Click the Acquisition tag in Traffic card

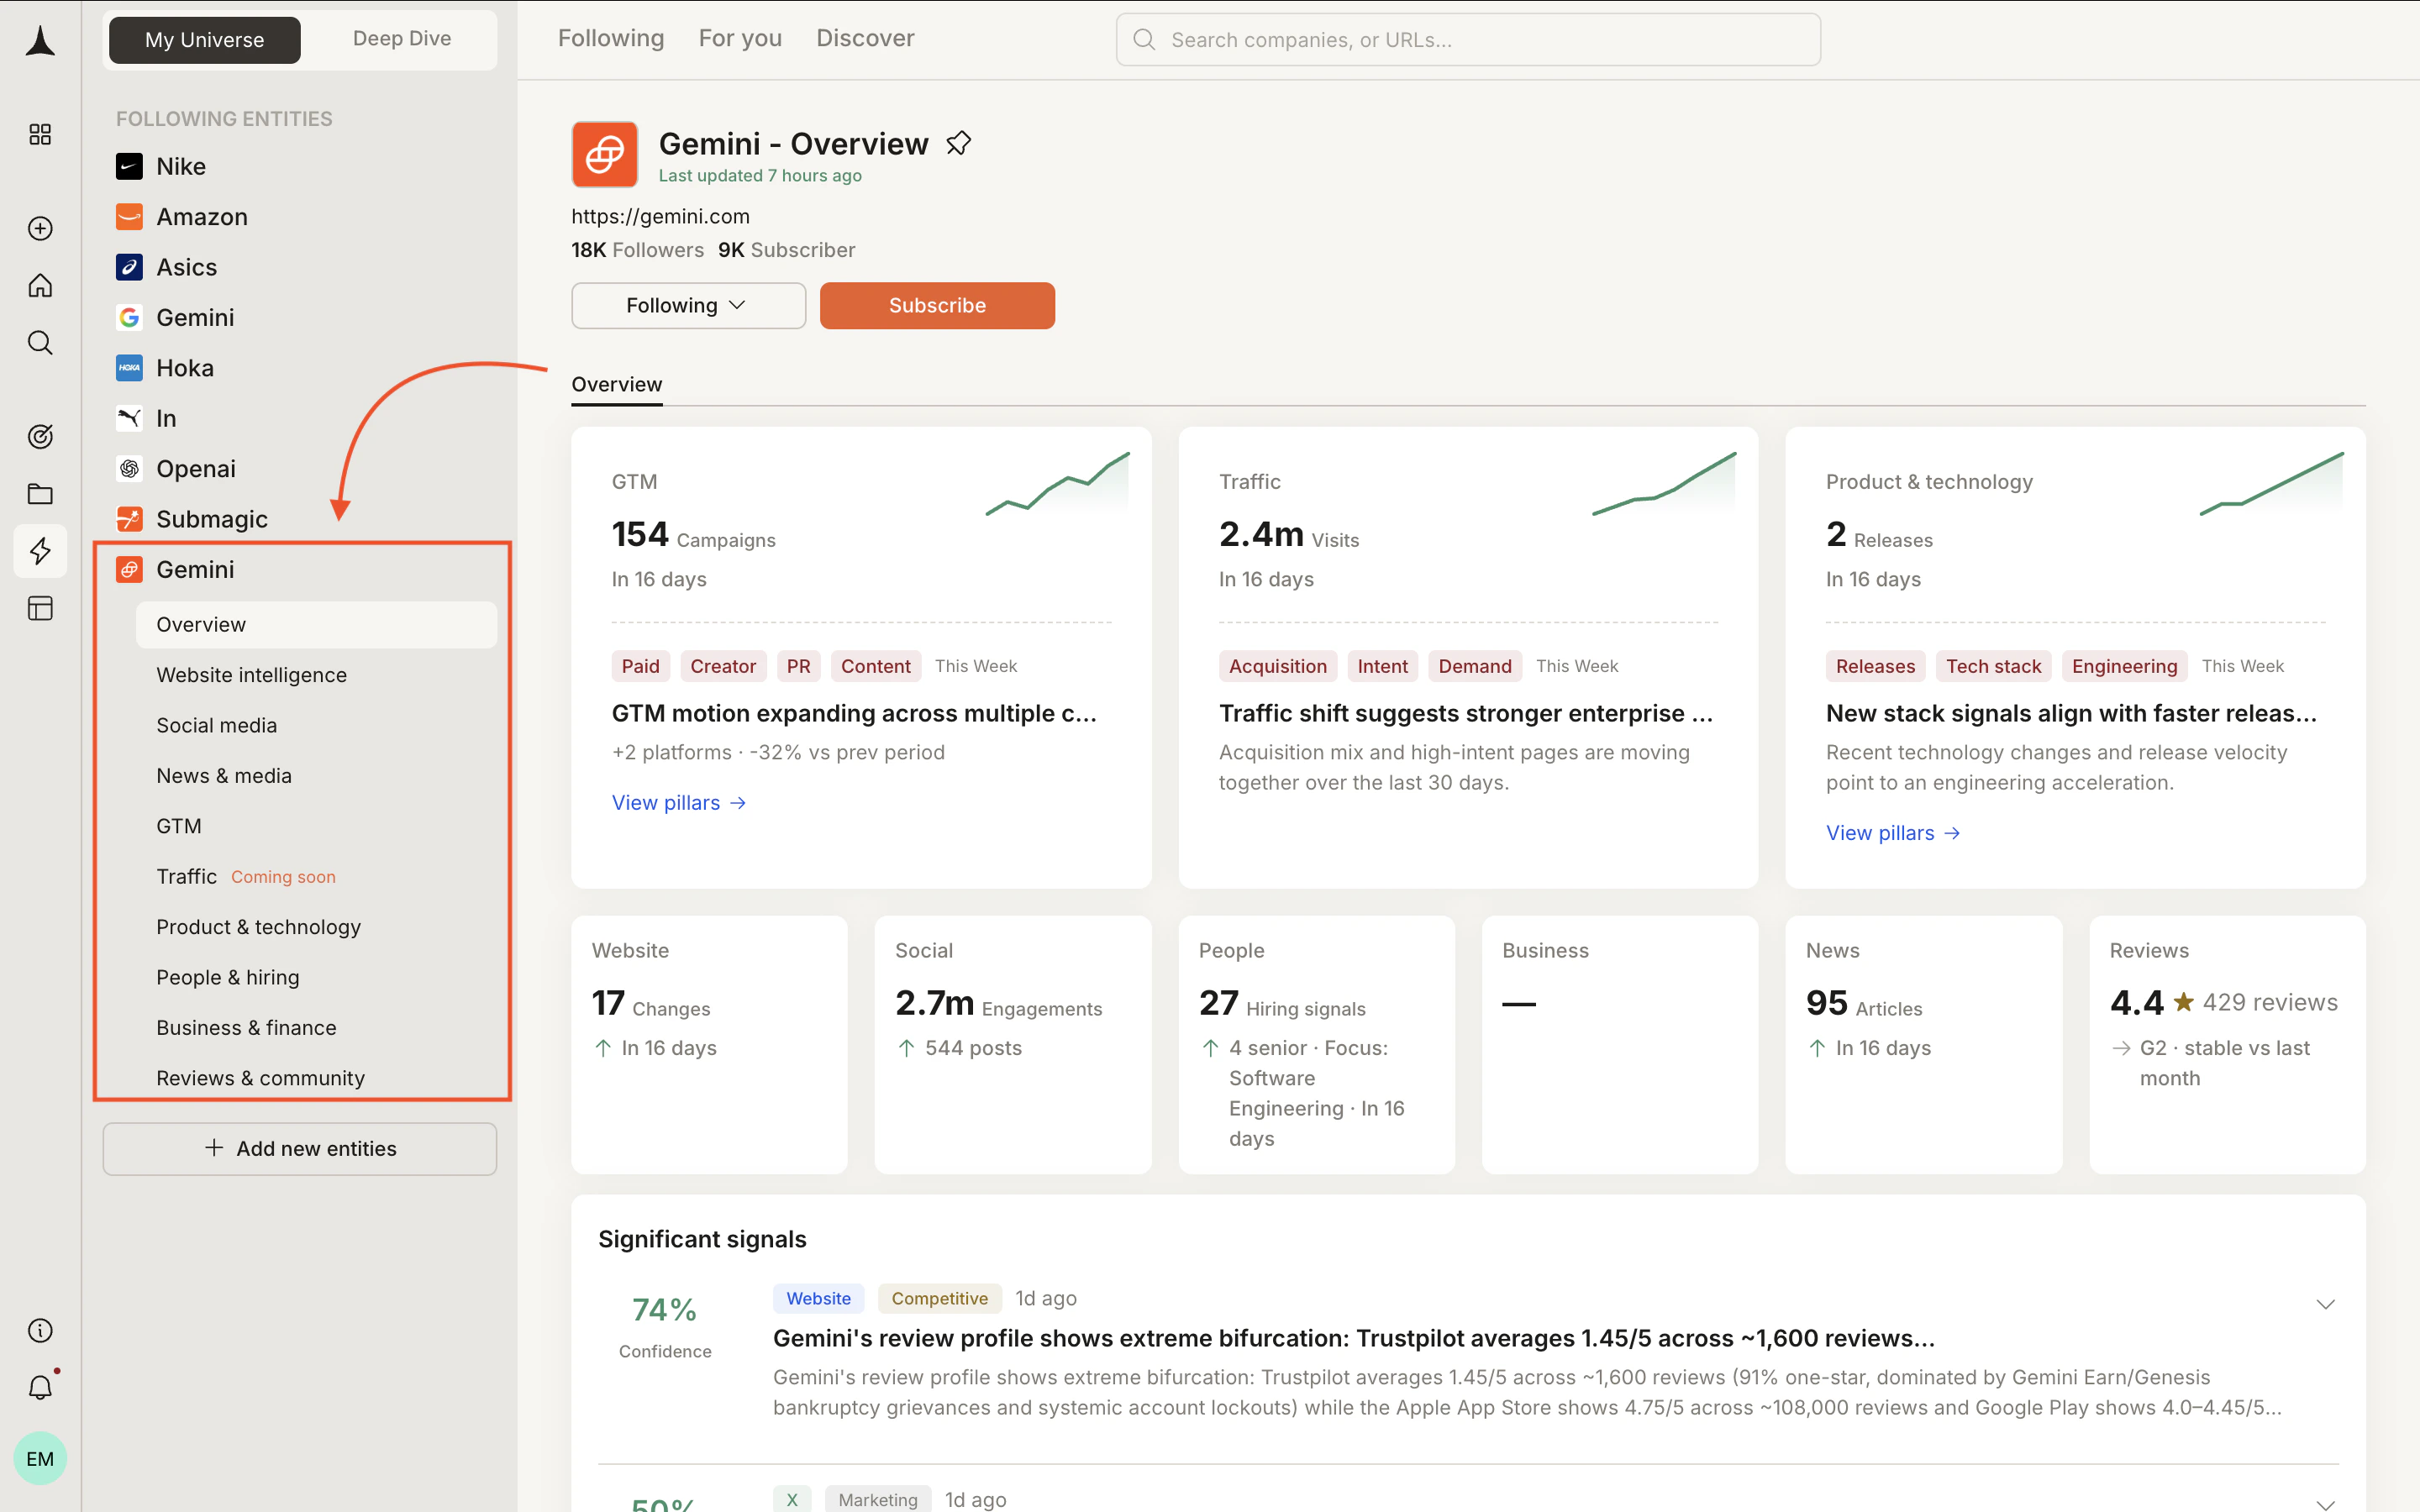tap(1278, 667)
